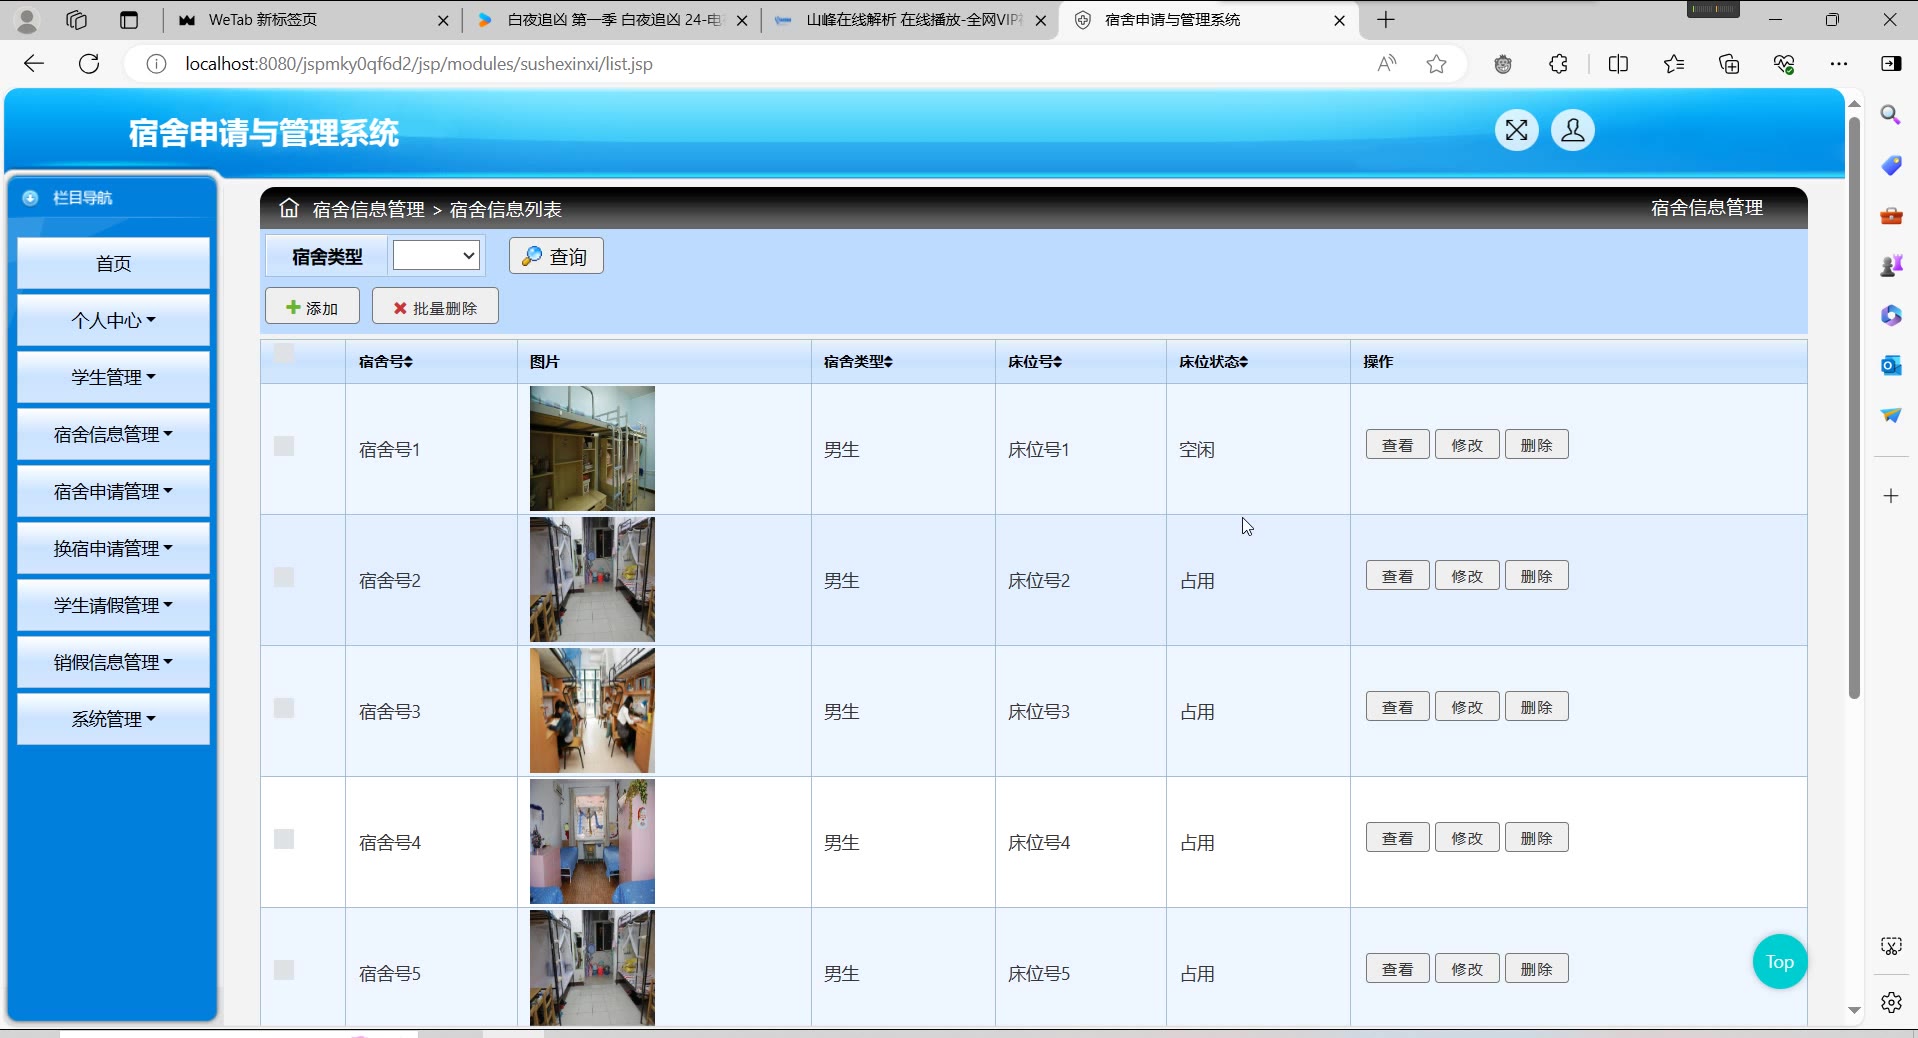Close the 白夜追凶 browser tab
The width and height of the screenshot is (1918, 1038).
coord(741,20)
